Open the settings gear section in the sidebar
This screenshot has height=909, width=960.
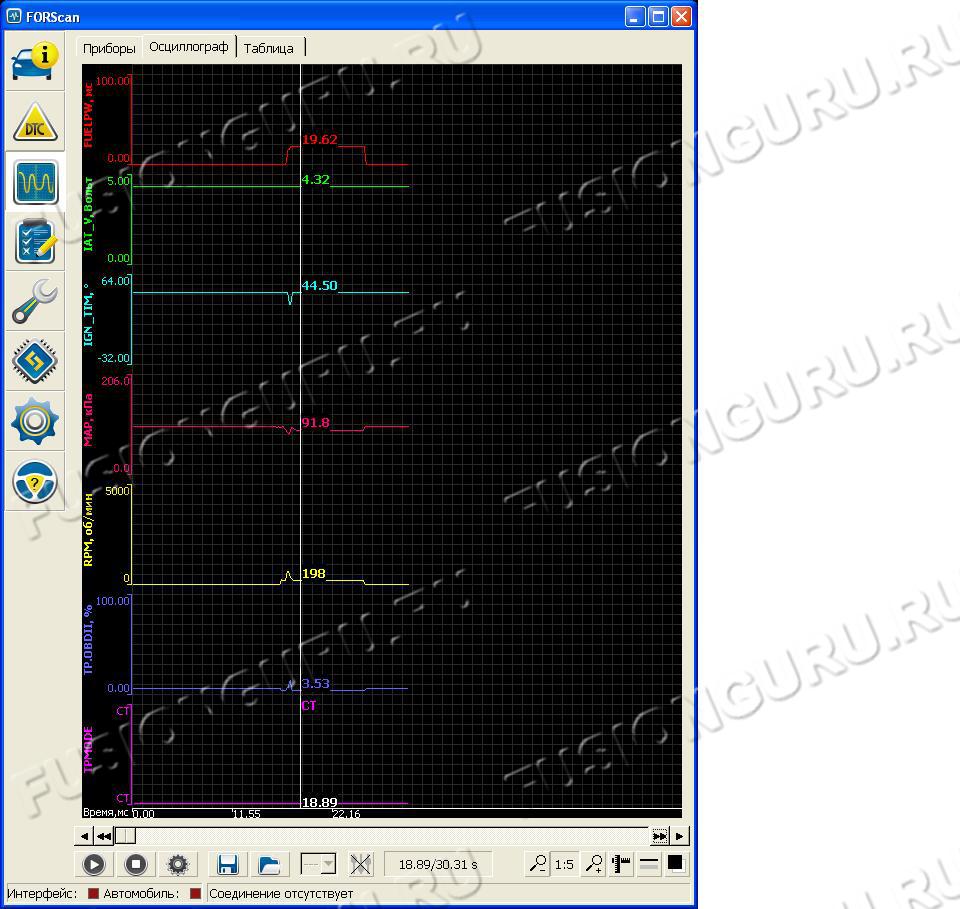(35, 421)
